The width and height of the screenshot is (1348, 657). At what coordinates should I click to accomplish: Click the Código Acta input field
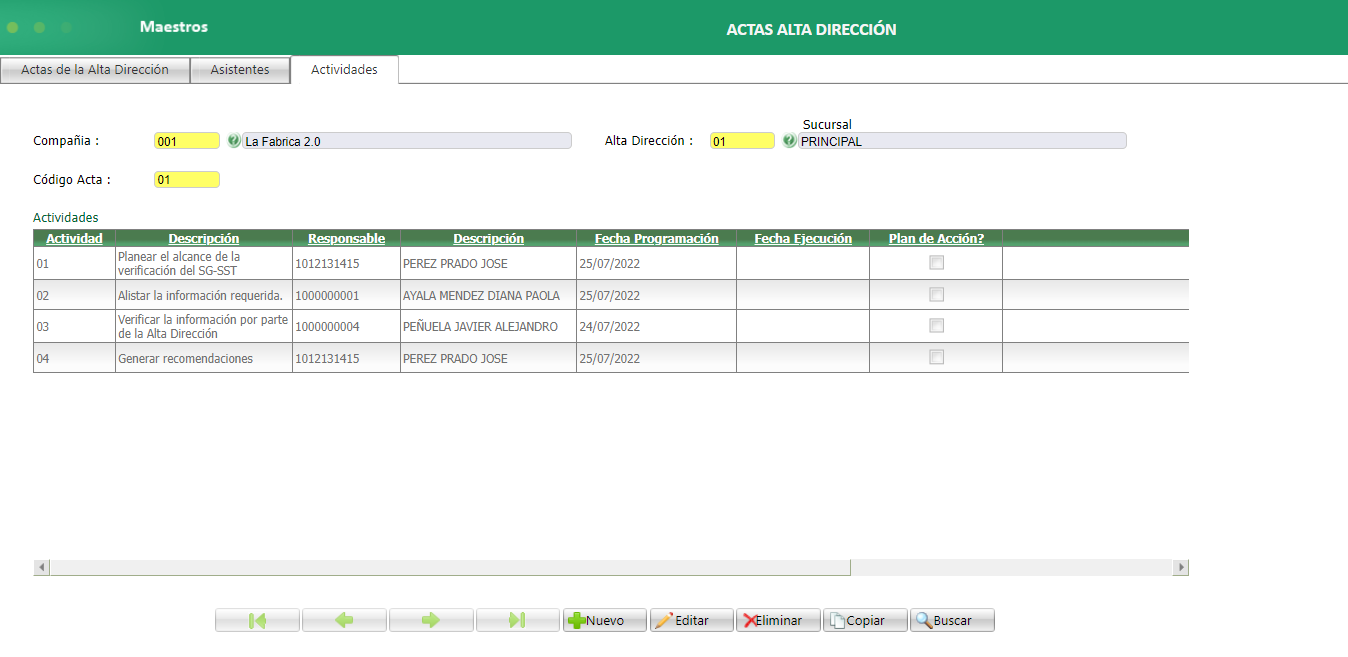187,180
